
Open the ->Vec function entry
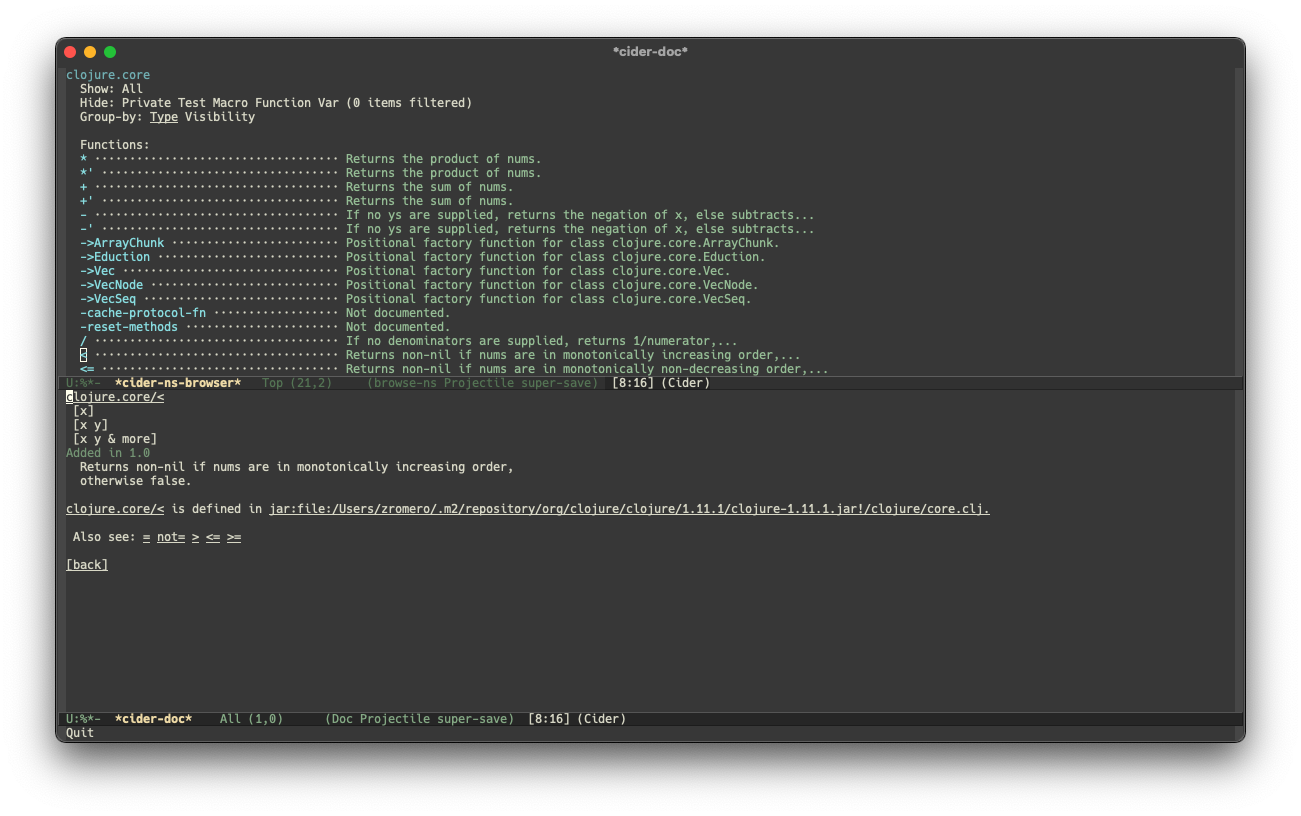tap(98, 271)
